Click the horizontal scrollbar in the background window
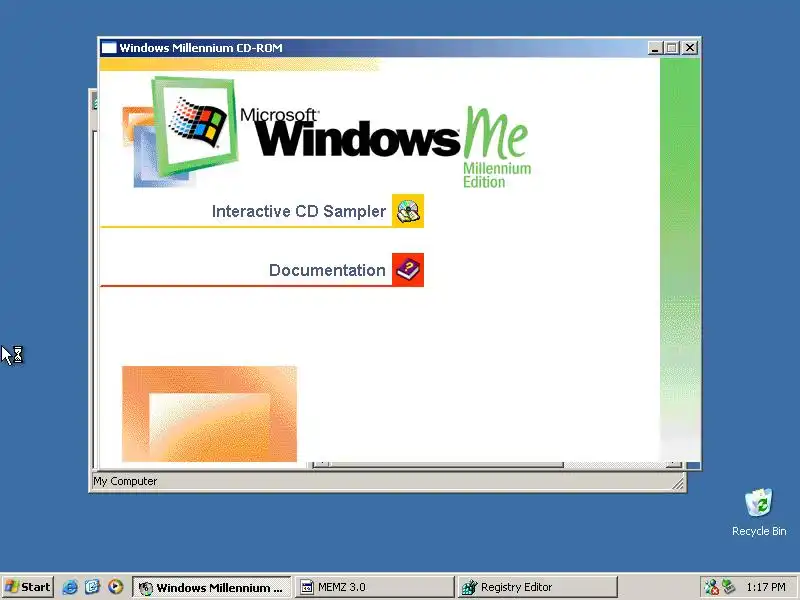The width and height of the screenshot is (800, 600). pyautogui.click(x=497, y=464)
